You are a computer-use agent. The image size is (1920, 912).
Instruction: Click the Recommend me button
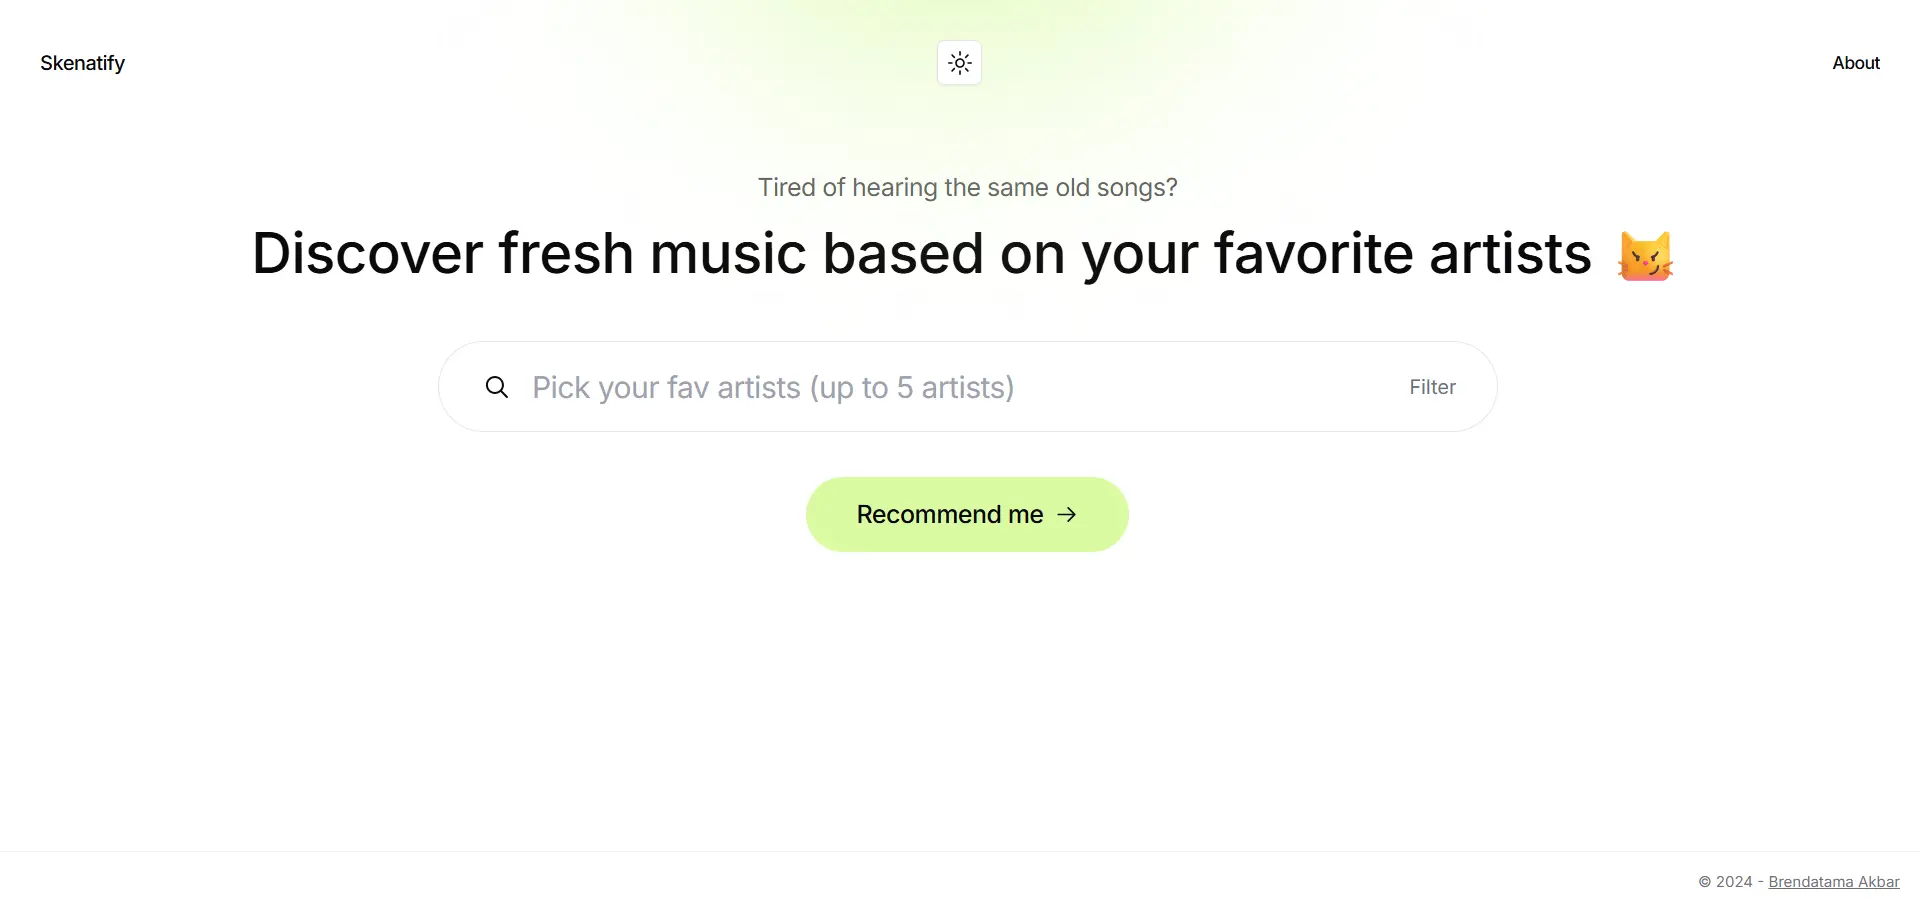pos(967,514)
